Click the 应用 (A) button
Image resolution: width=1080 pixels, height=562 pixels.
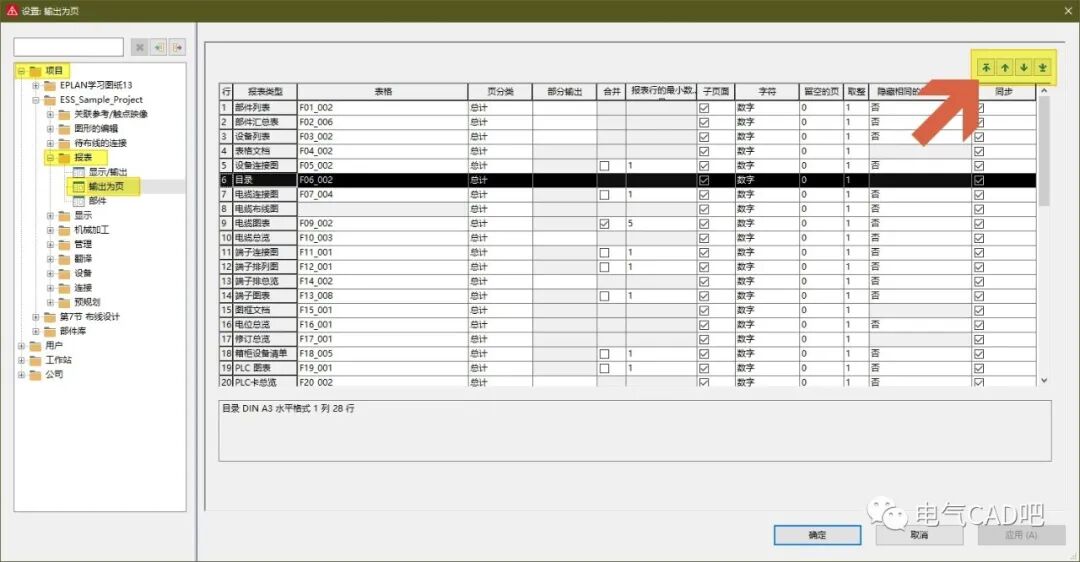click(x=1021, y=535)
